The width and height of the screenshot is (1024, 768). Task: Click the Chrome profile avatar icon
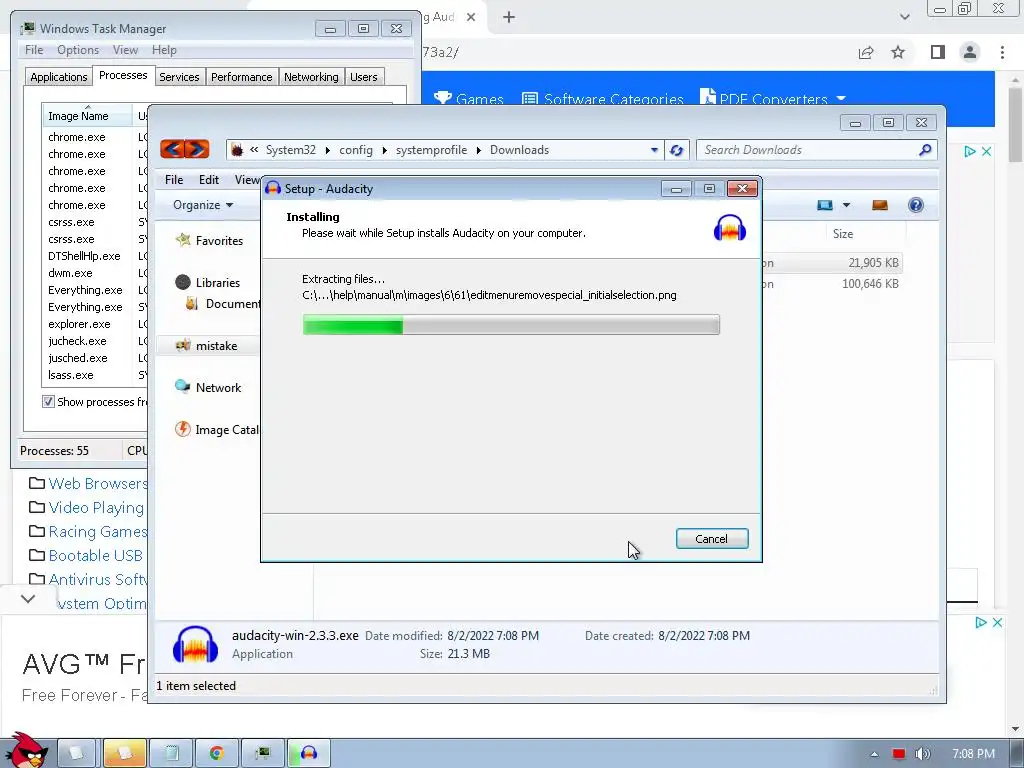(x=970, y=52)
